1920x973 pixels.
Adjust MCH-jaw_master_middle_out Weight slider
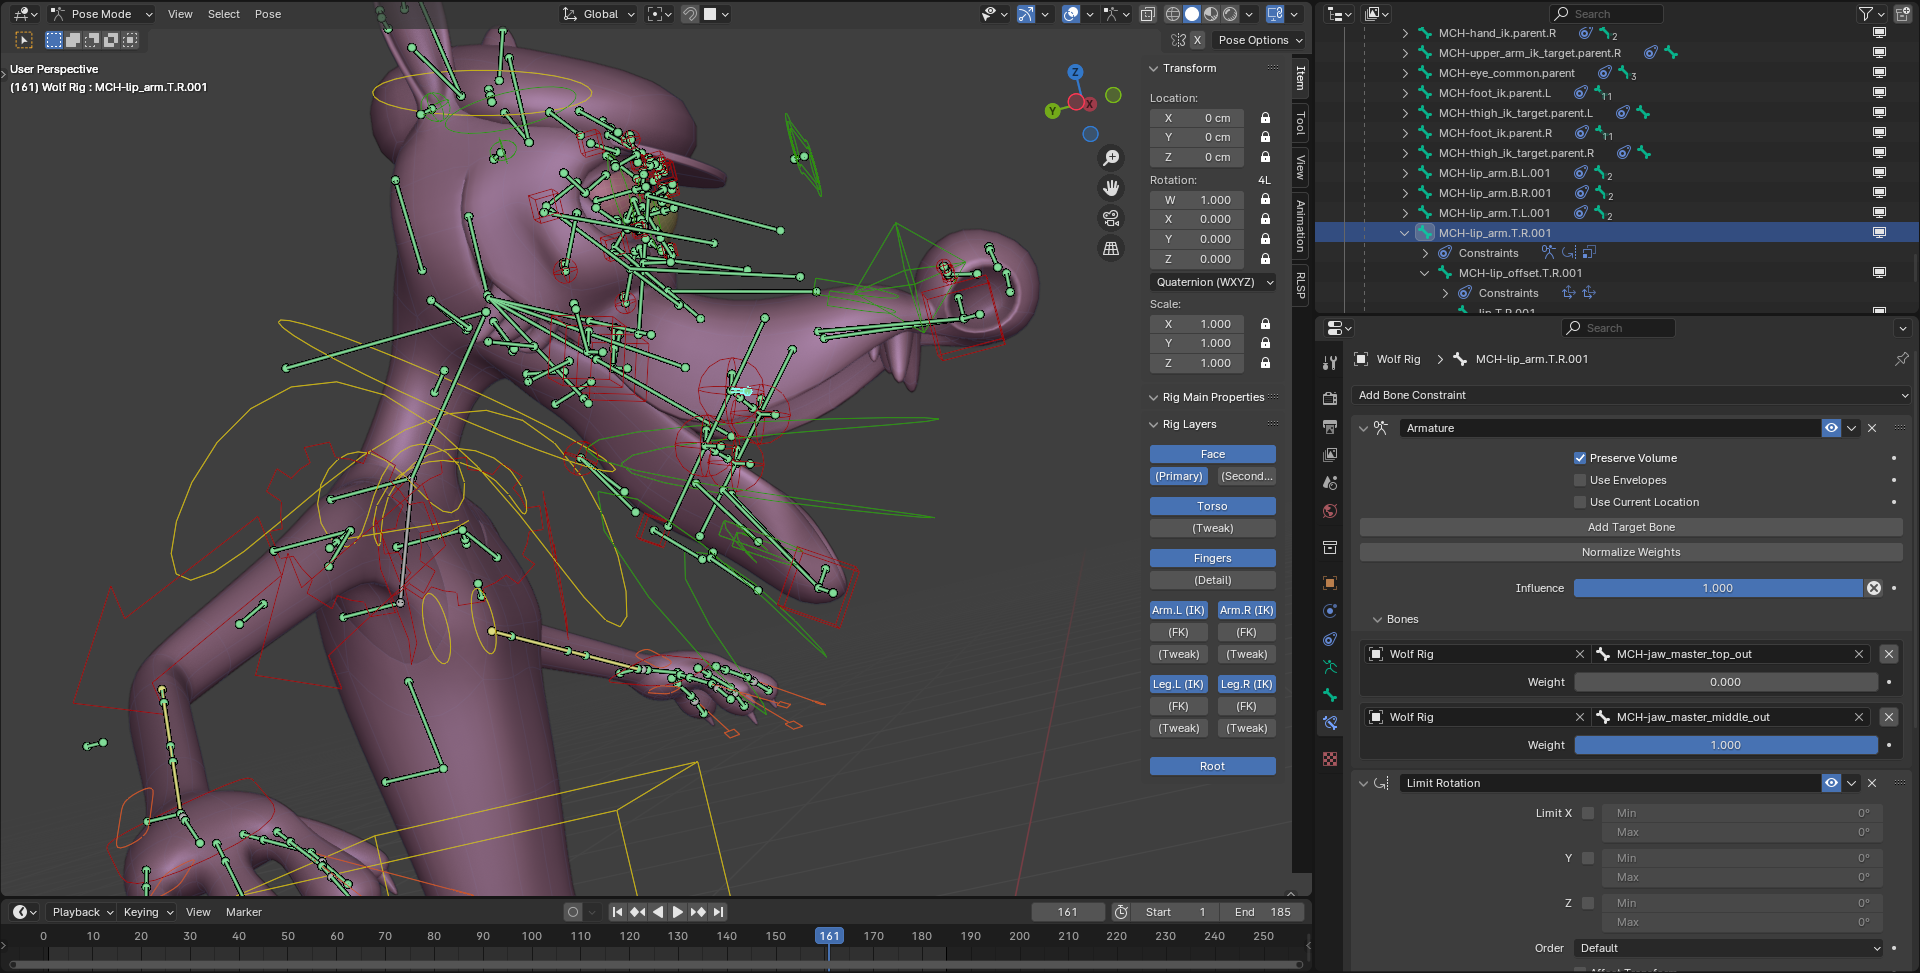[x=1726, y=745]
